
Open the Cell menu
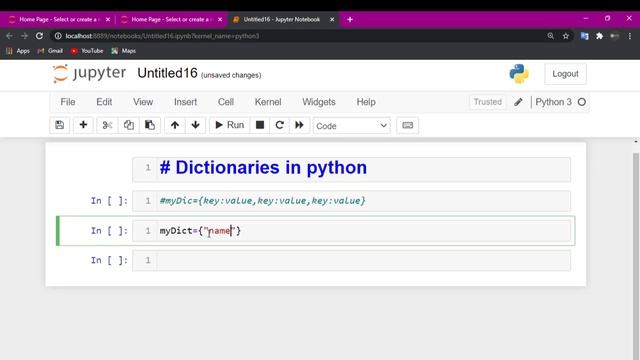pos(226,102)
